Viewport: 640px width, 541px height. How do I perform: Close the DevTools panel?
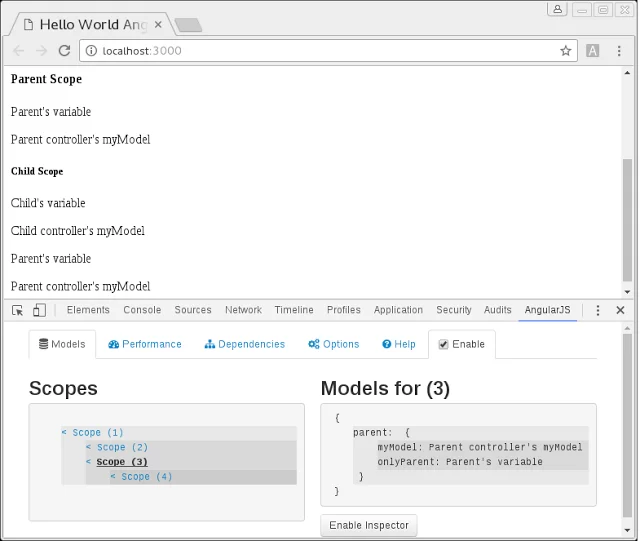coord(620,311)
